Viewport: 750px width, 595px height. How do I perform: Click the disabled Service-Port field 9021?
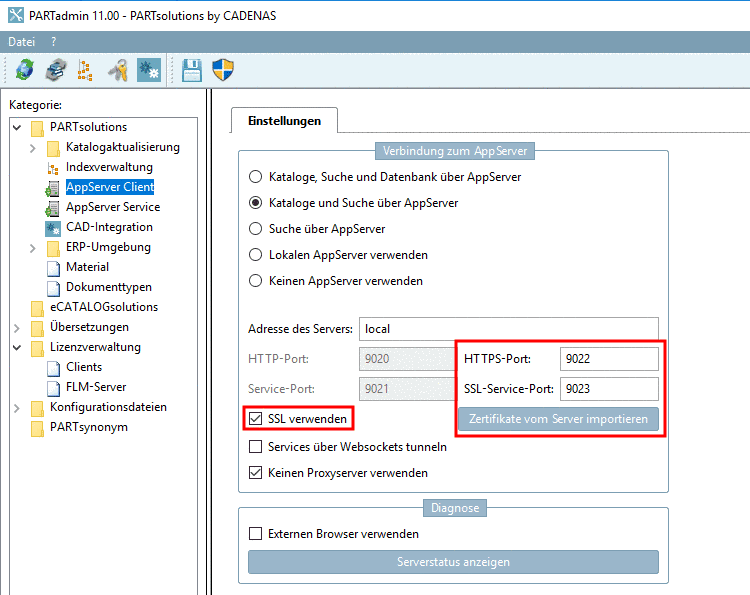click(407, 389)
